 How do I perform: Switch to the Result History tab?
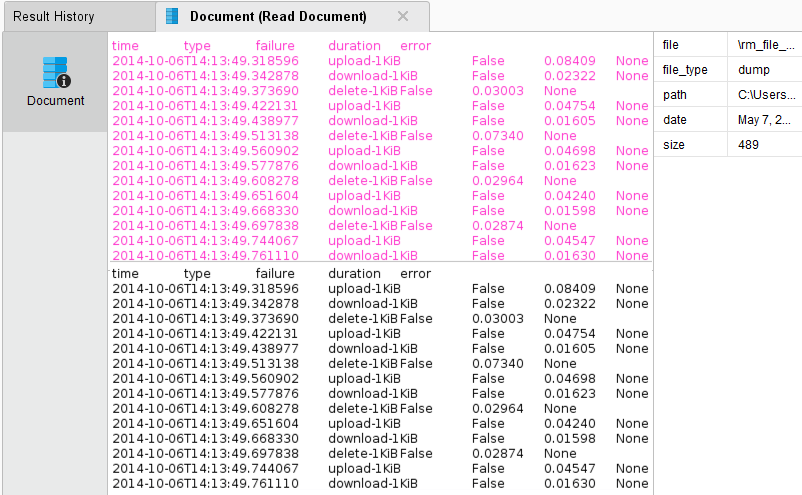[x=54, y=16]
